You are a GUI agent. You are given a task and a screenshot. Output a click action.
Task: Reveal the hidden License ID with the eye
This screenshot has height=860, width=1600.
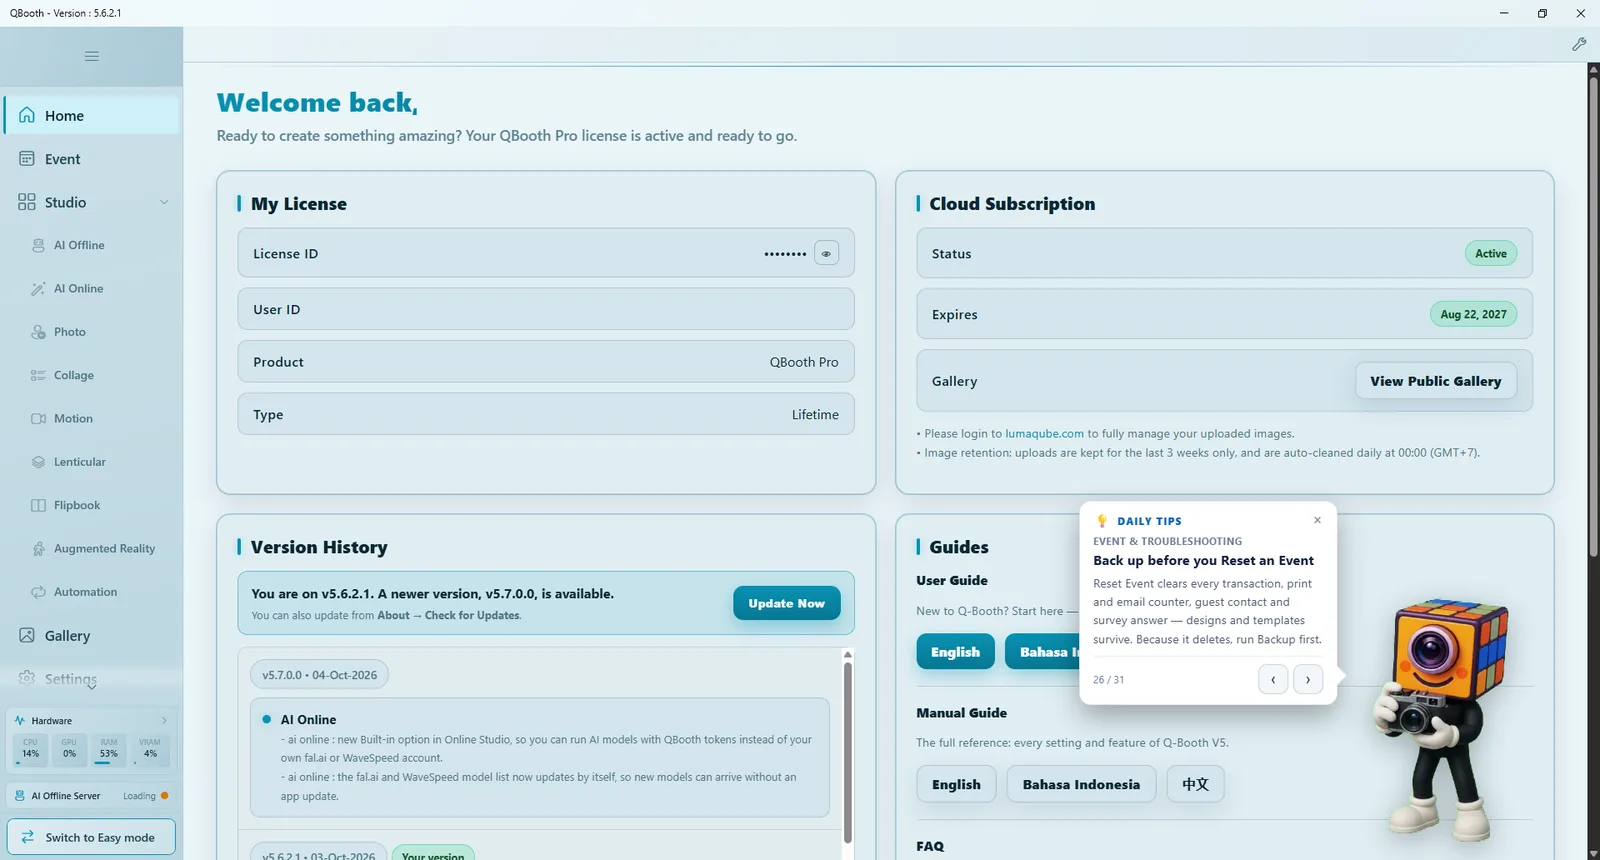tap(826, 254)
